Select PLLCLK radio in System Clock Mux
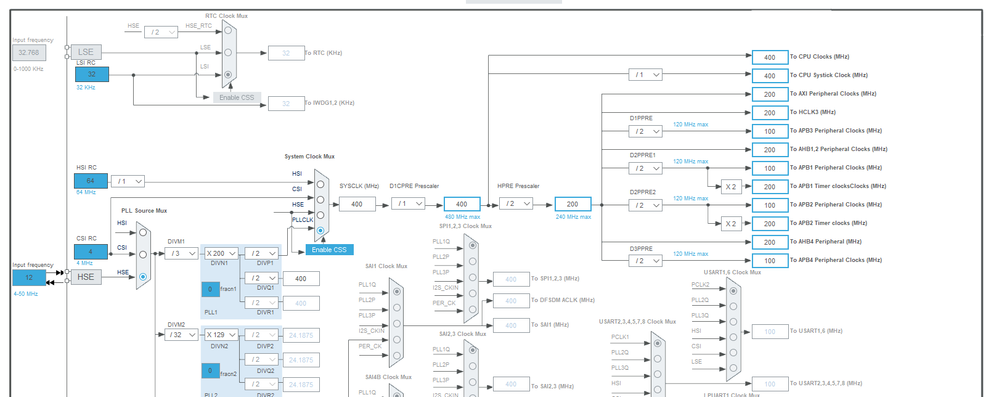The width and height of the screenshot is (999, 397). (320, 230)
